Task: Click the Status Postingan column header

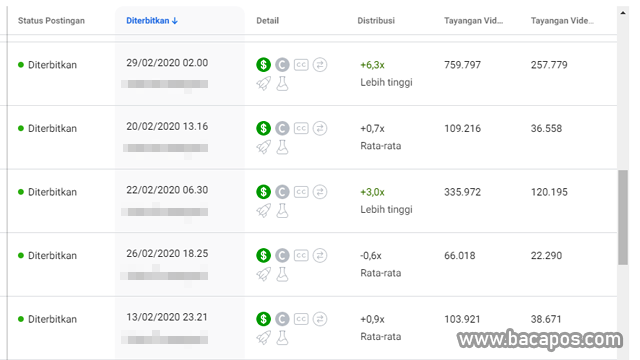Action: pyautogui.click(x=51, y=21)
